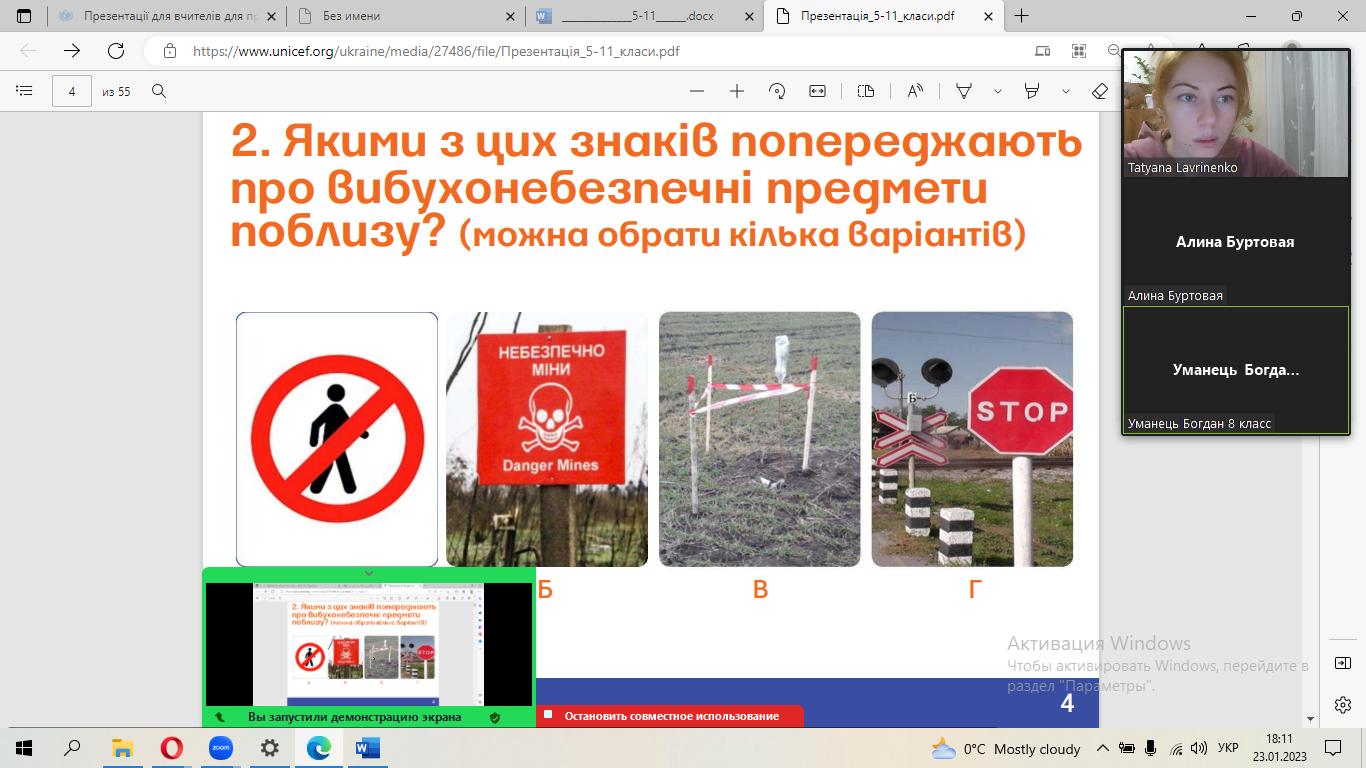
Task: Select Уманець Богдан participant tile
Action: click(x=1236, y=370)
